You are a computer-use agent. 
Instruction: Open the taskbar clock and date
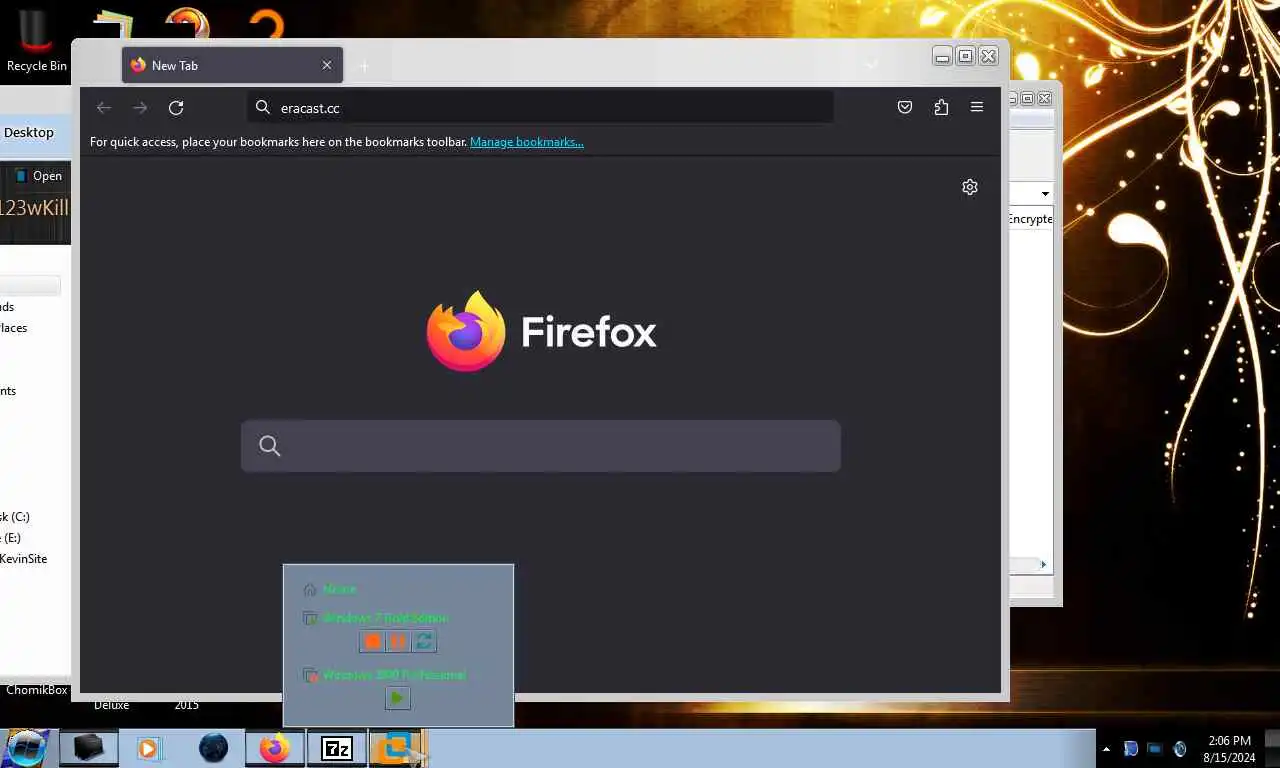click(1229, 749)
